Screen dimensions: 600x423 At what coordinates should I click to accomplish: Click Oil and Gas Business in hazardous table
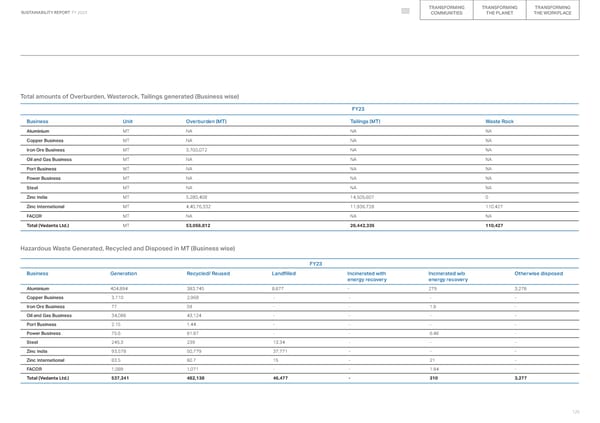point(49,316)
